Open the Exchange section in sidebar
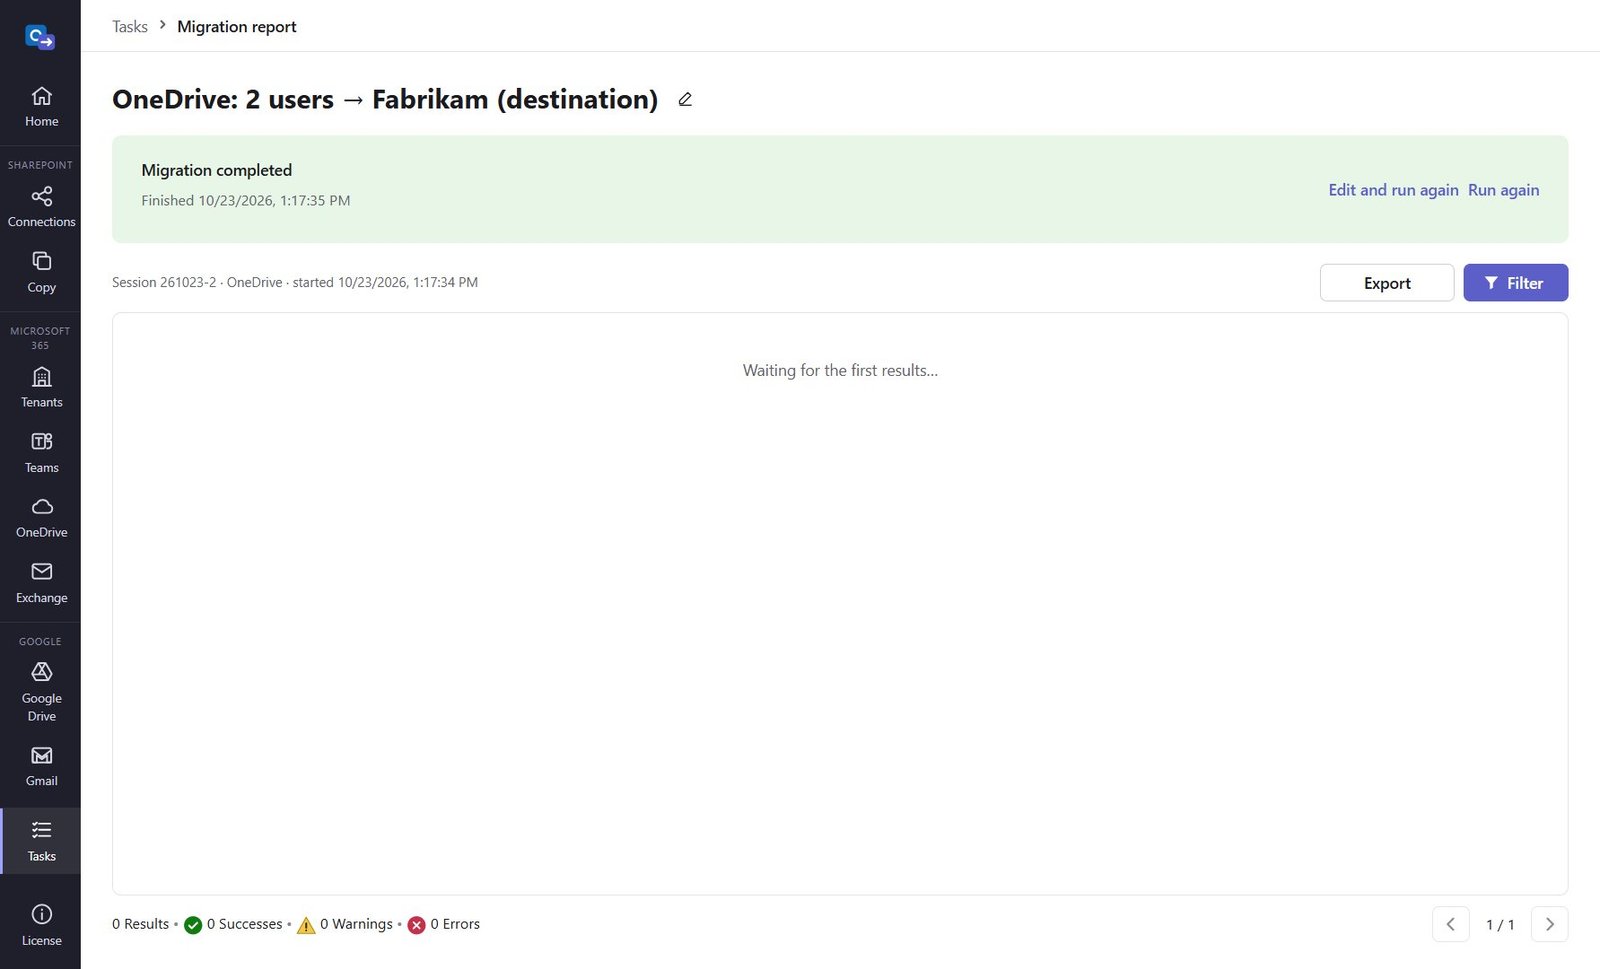 (x=41, y=582)
